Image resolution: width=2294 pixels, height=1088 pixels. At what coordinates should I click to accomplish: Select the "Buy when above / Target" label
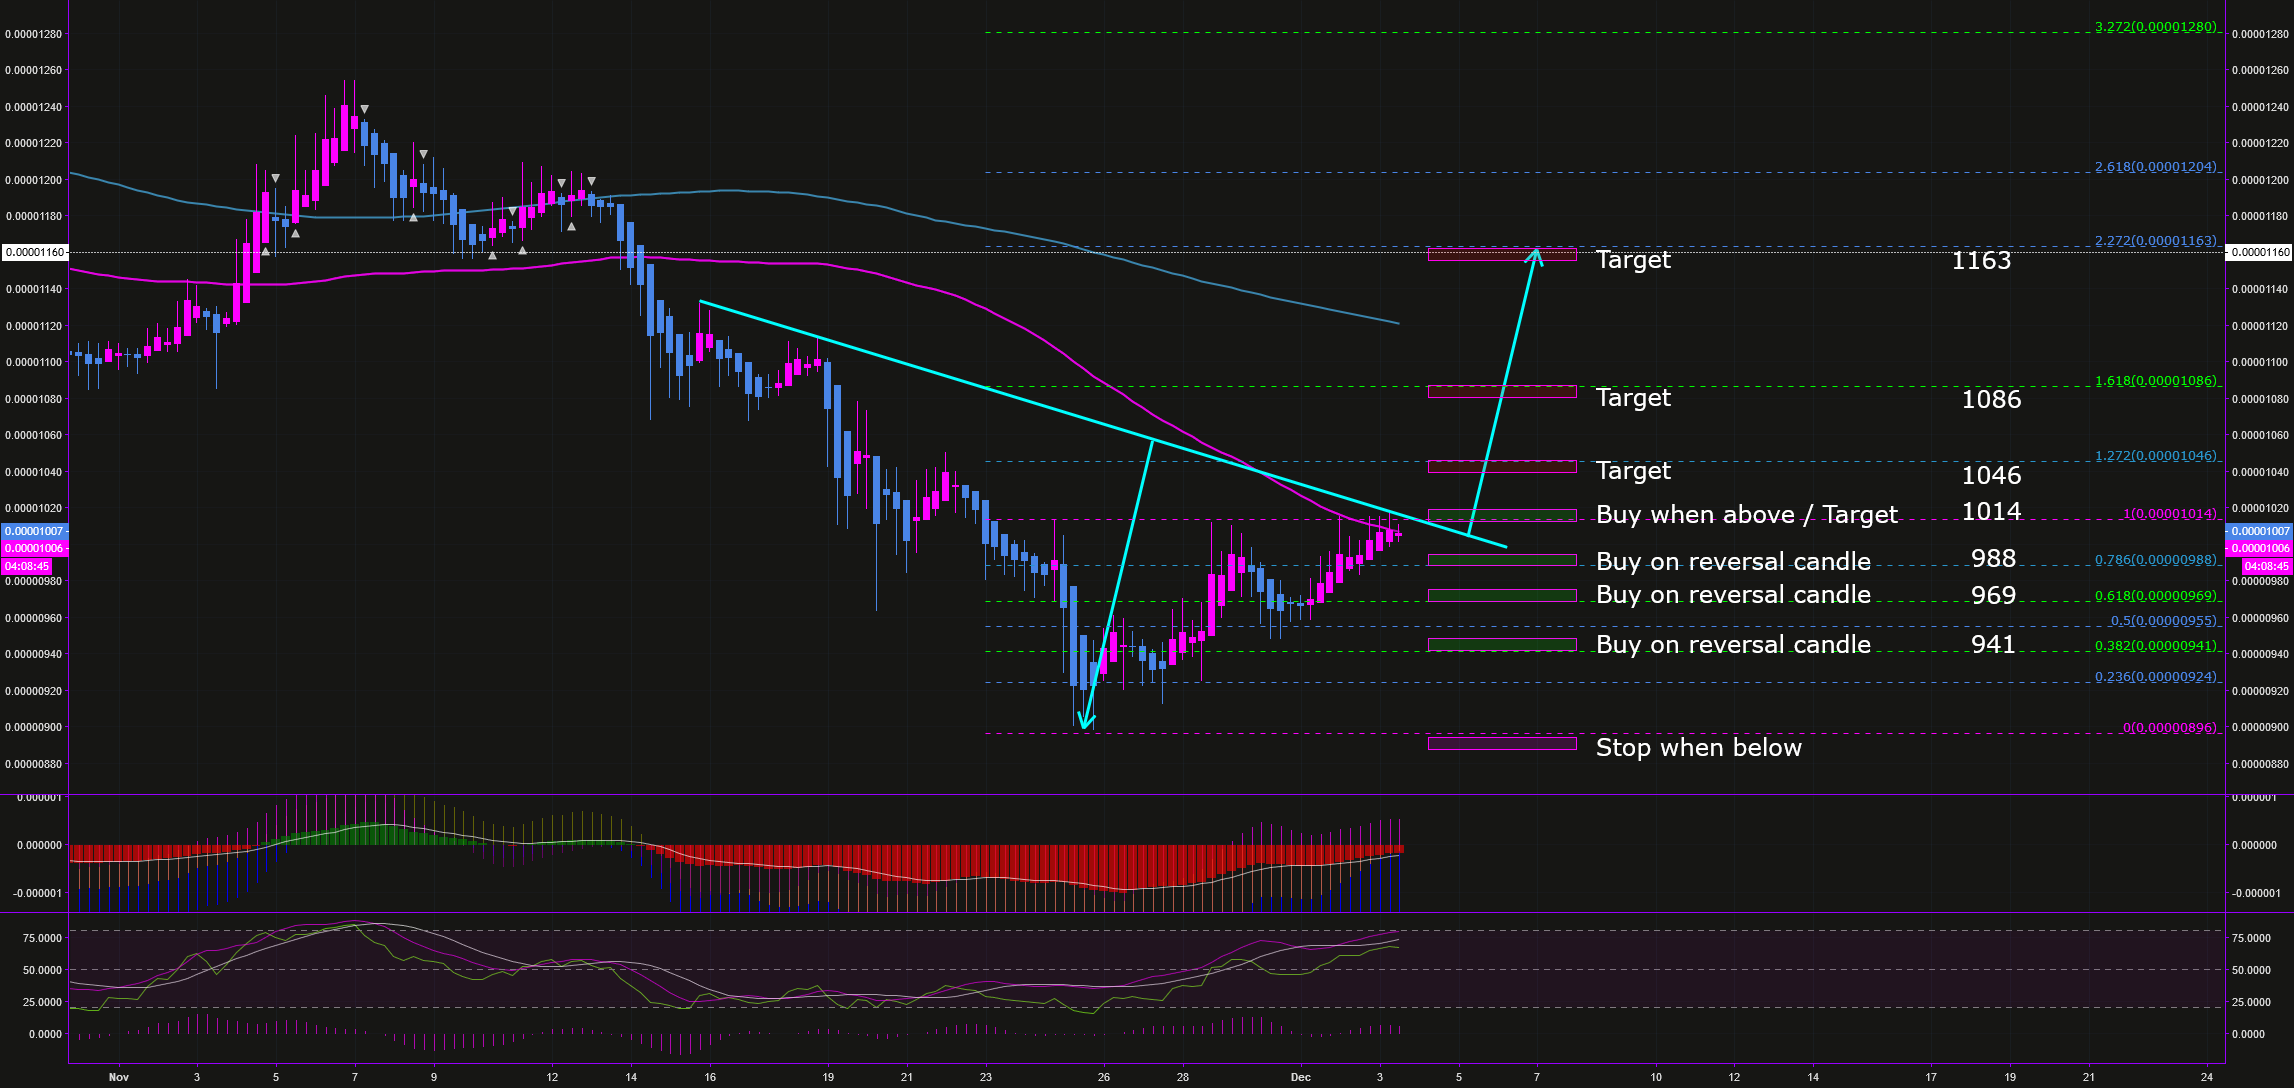(1746, 515)
